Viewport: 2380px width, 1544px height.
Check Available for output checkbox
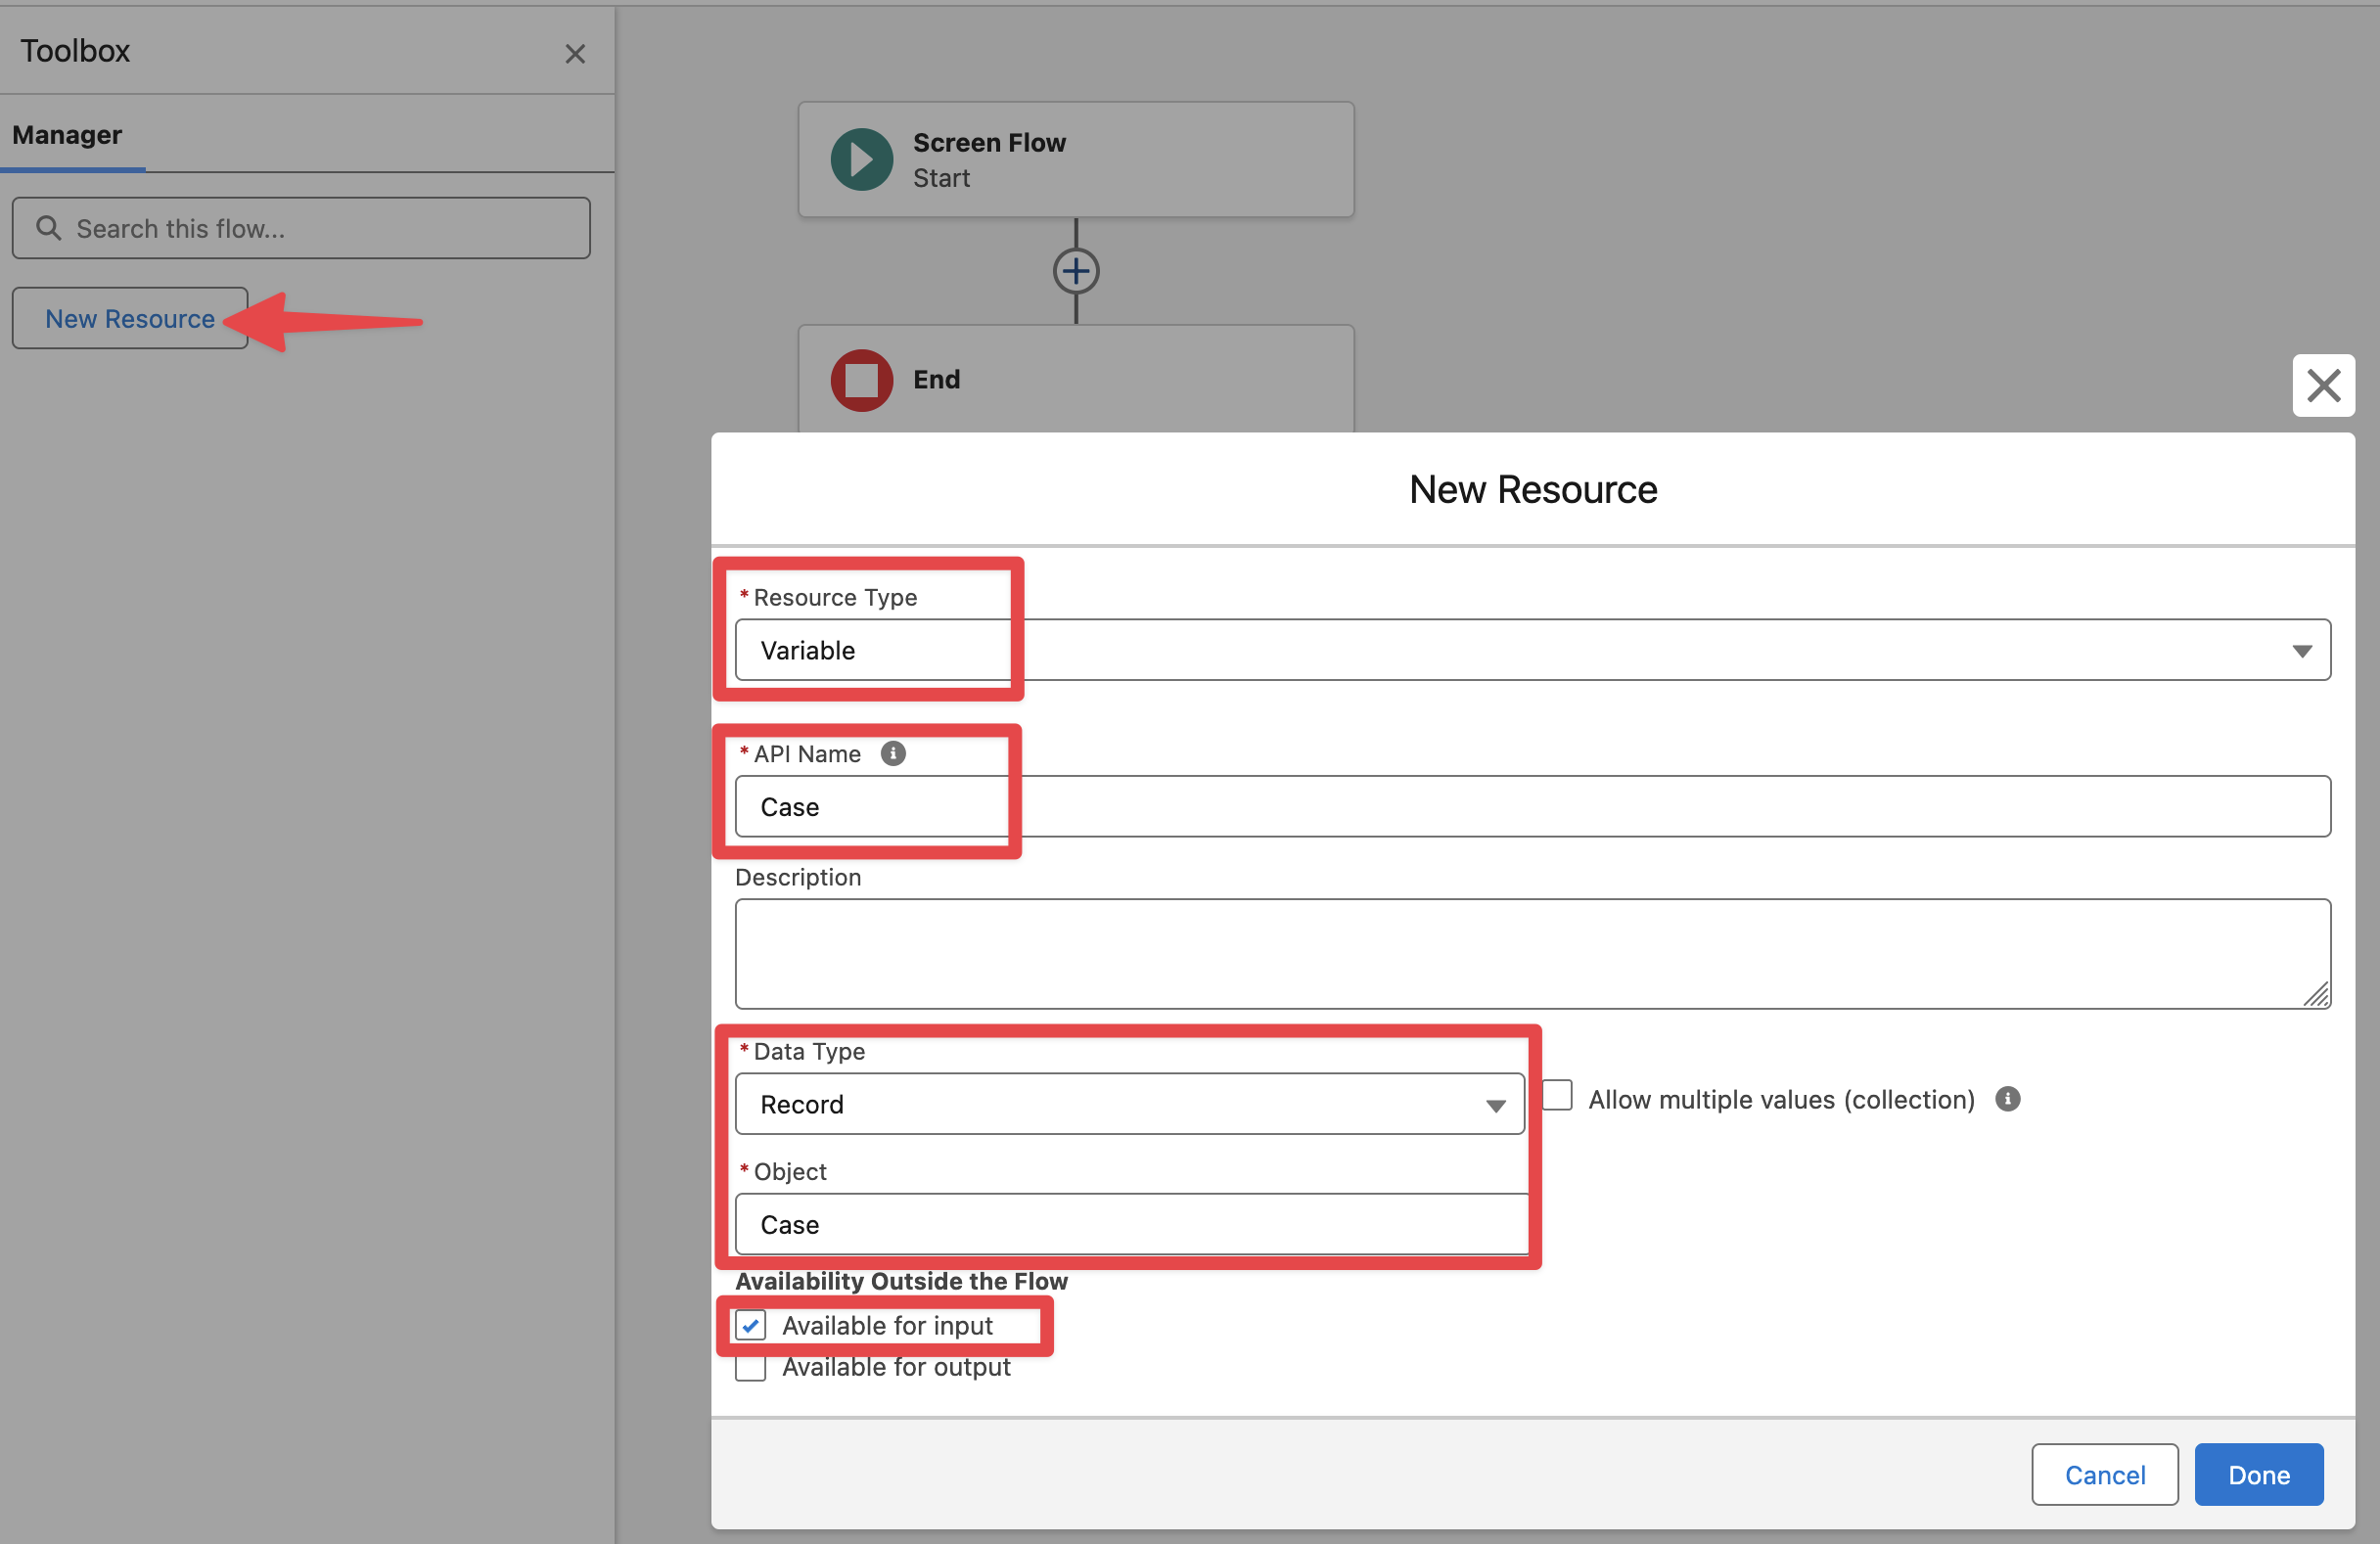coord(750,1368)
